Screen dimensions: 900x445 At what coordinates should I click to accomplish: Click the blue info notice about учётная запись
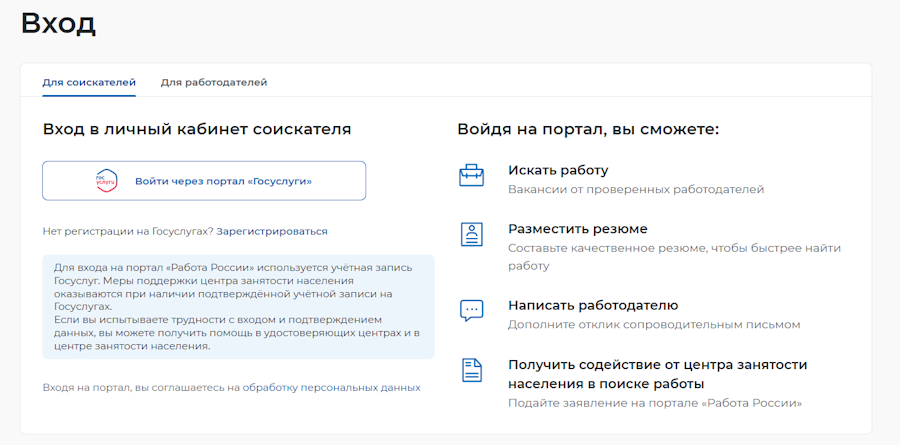pyautogui.click(x=238, y=307)
